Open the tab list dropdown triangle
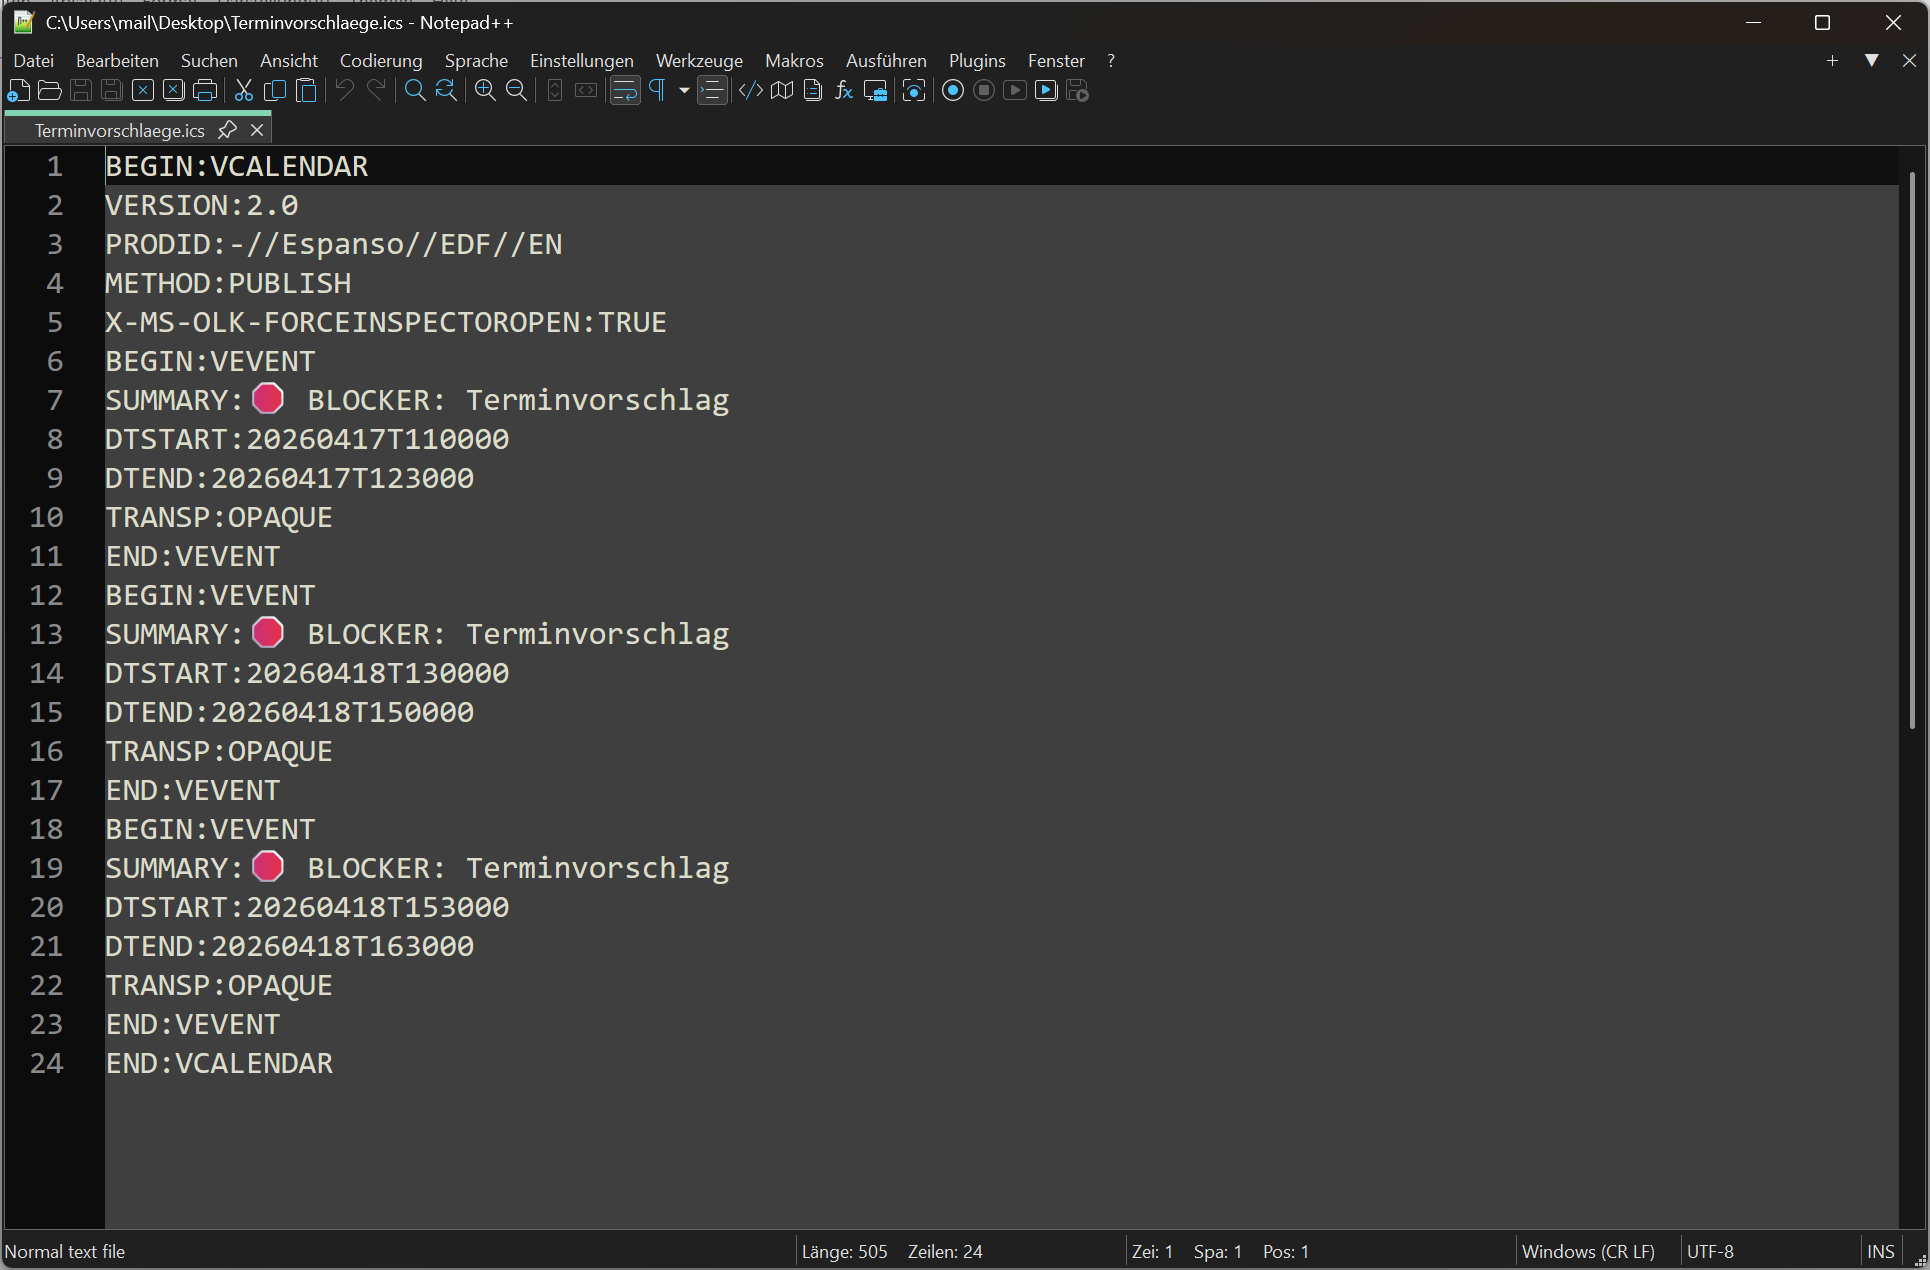The height and width of the screenshot is (1270, 1930). (1871, 61)
